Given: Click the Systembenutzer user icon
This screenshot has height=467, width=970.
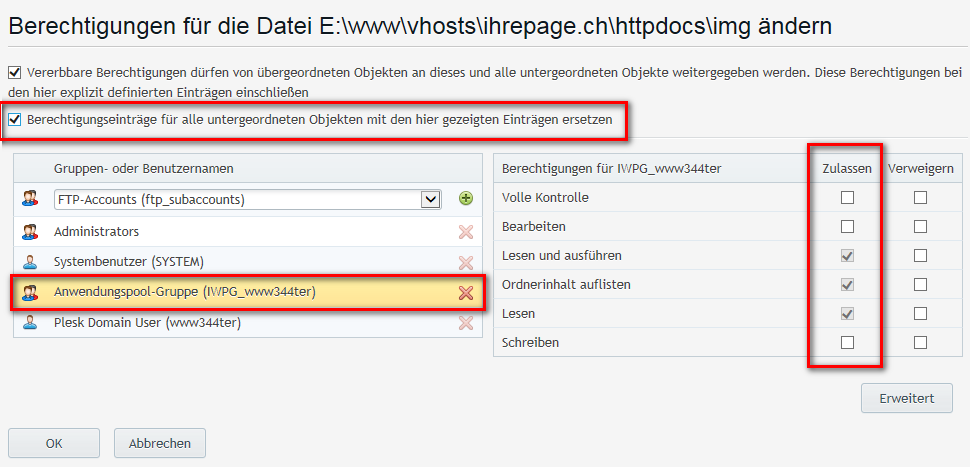Looking at the screenshot, I should tap(30, 262).
